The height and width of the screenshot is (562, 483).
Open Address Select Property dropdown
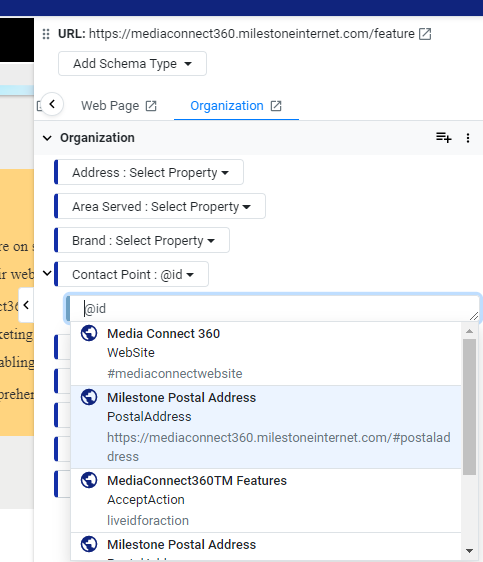click(x=150, y=172)
